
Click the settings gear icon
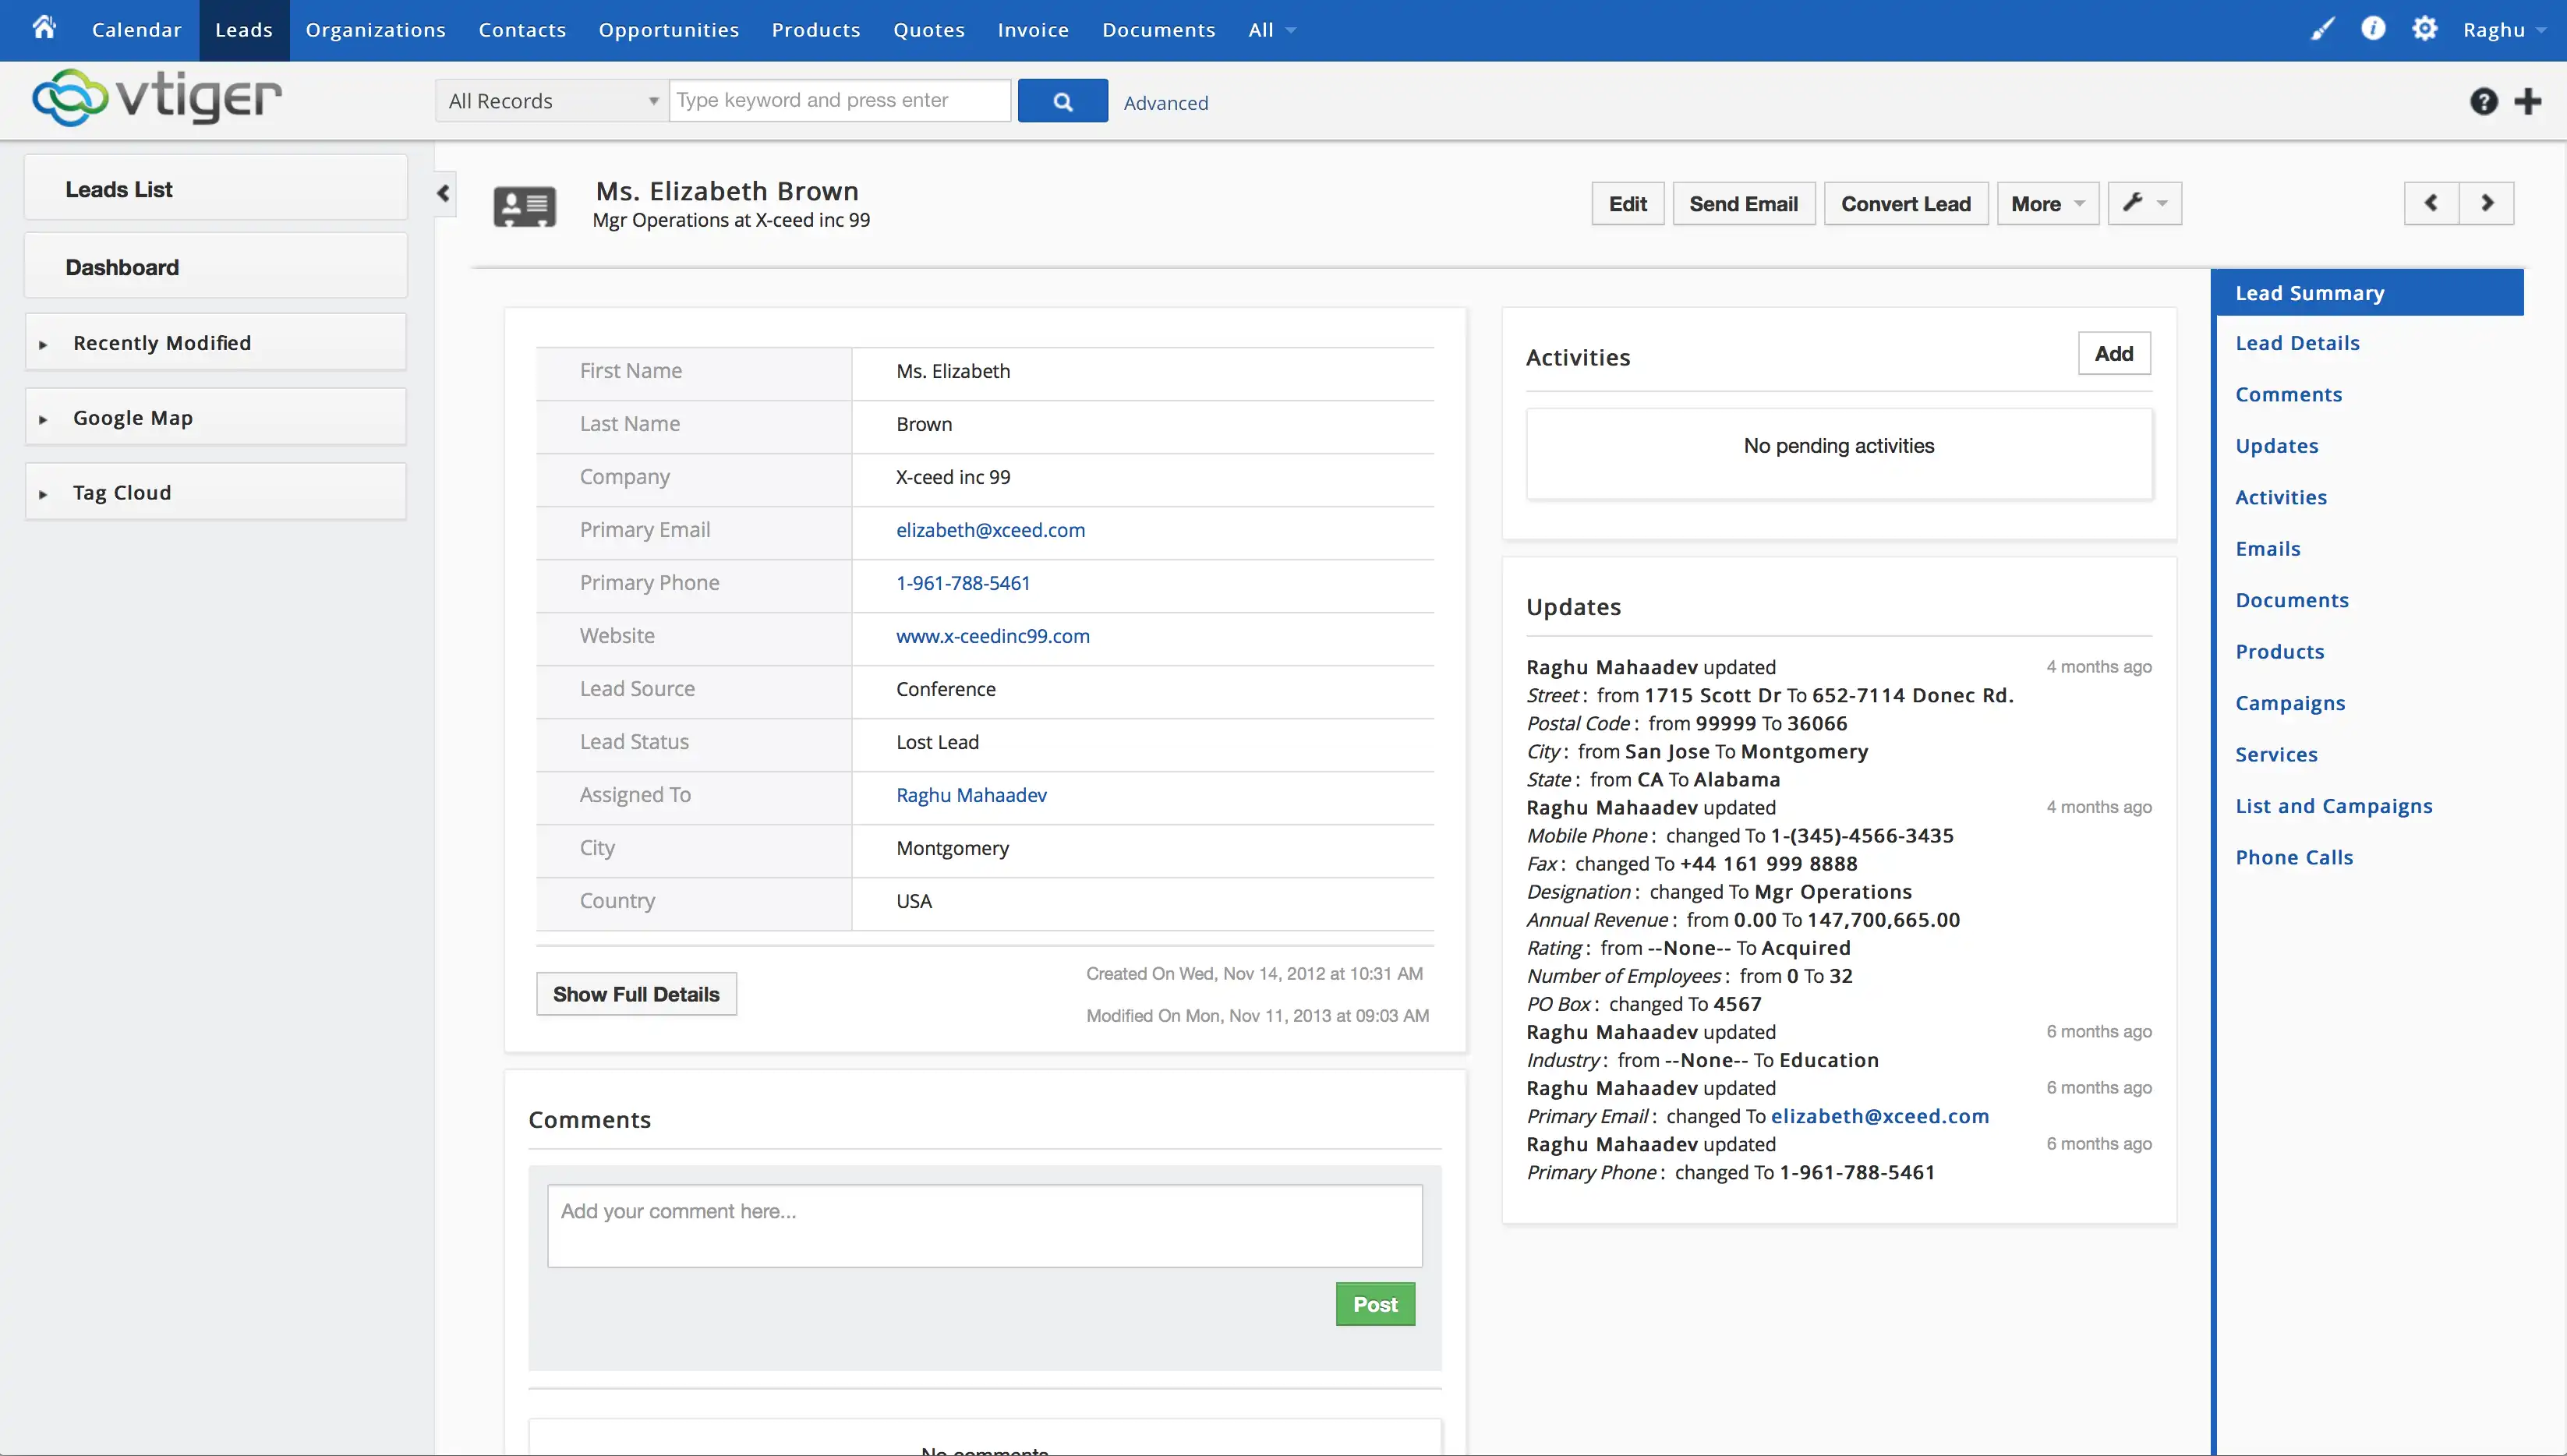tap(2424, 28)
